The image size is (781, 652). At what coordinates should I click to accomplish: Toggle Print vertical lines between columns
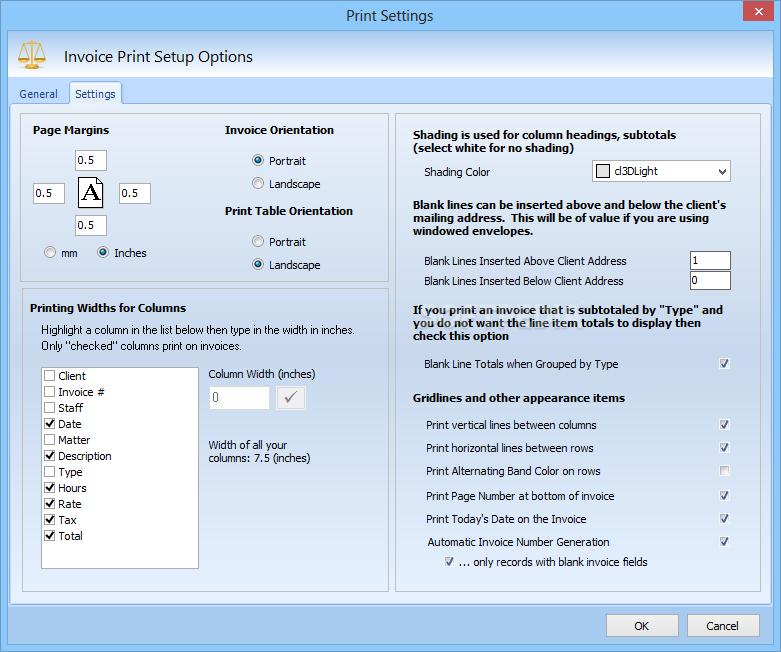point(724,424)
